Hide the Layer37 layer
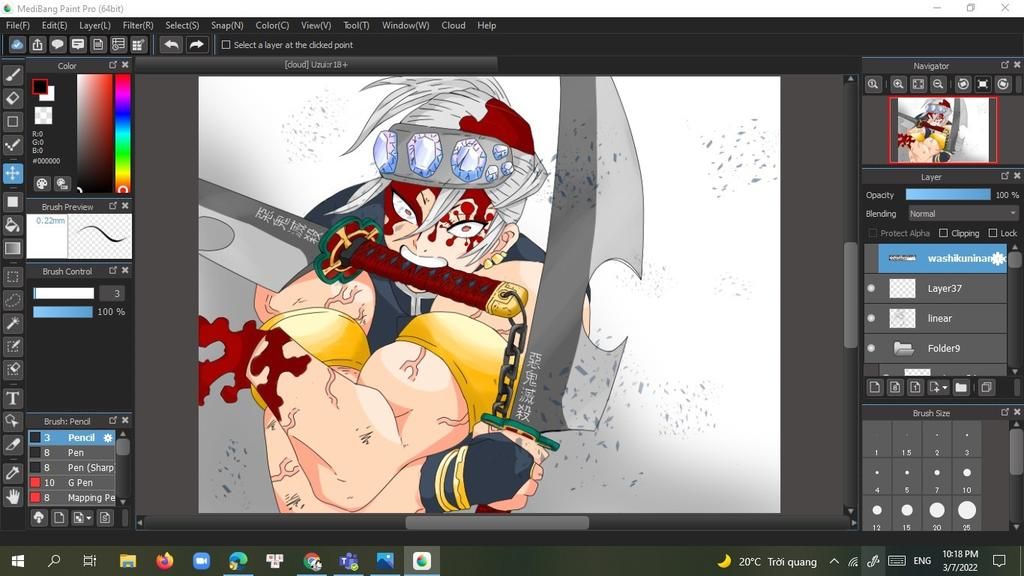The width and height of the screenshot is (1024, 576). (871, 288)
